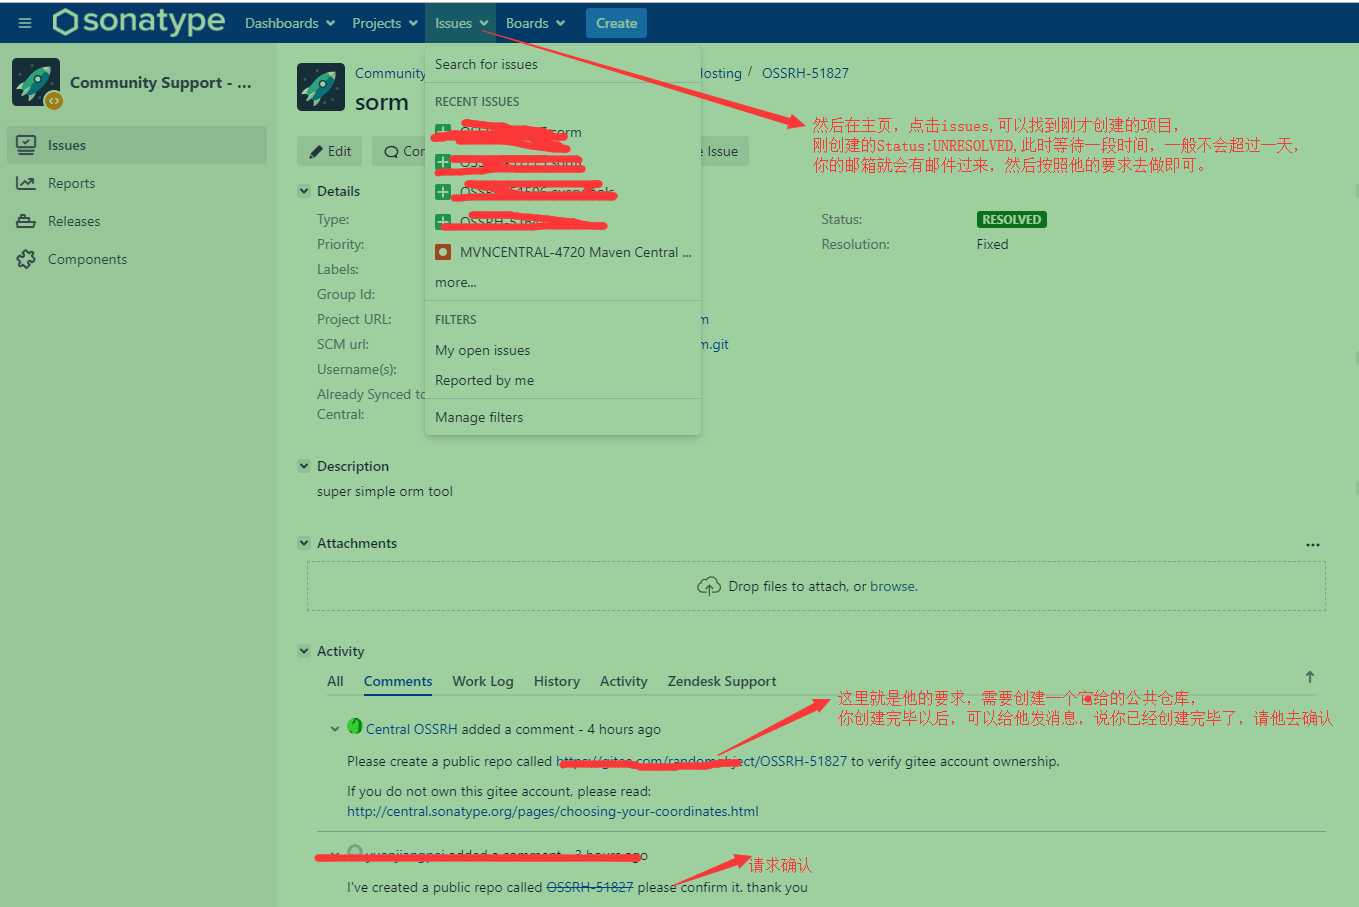Expand the Dashboards dropdown menu
The height and width of the screenshot is (907, 1359).
[x=290, y=23]
